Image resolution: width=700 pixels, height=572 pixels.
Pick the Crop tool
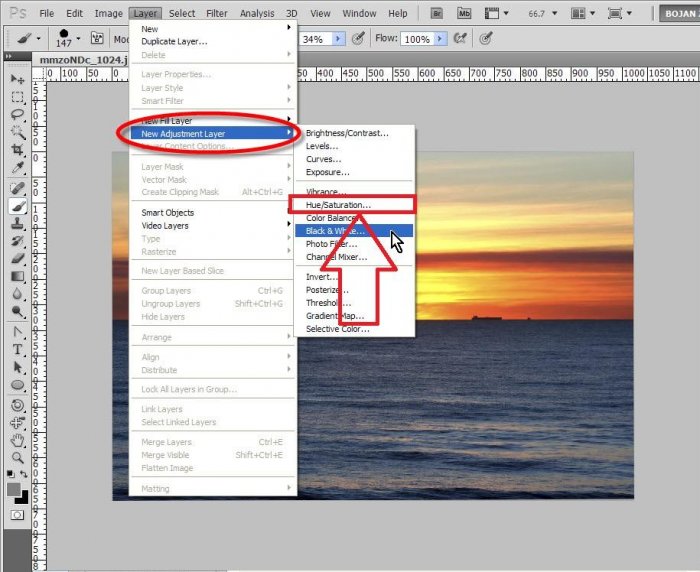(17, 150)
